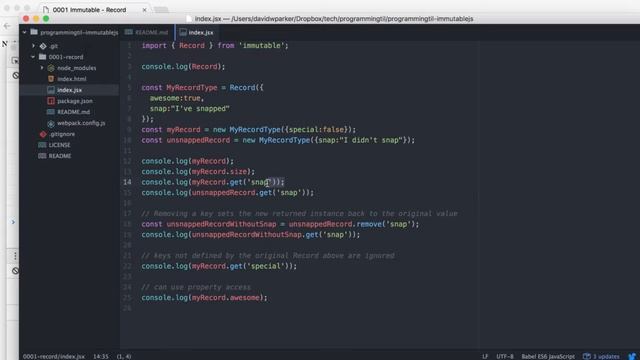This screenshot has width=640, height=360.
Task: Click the console.log(myRecord.awesome) line
Action: tap(204, 298)
